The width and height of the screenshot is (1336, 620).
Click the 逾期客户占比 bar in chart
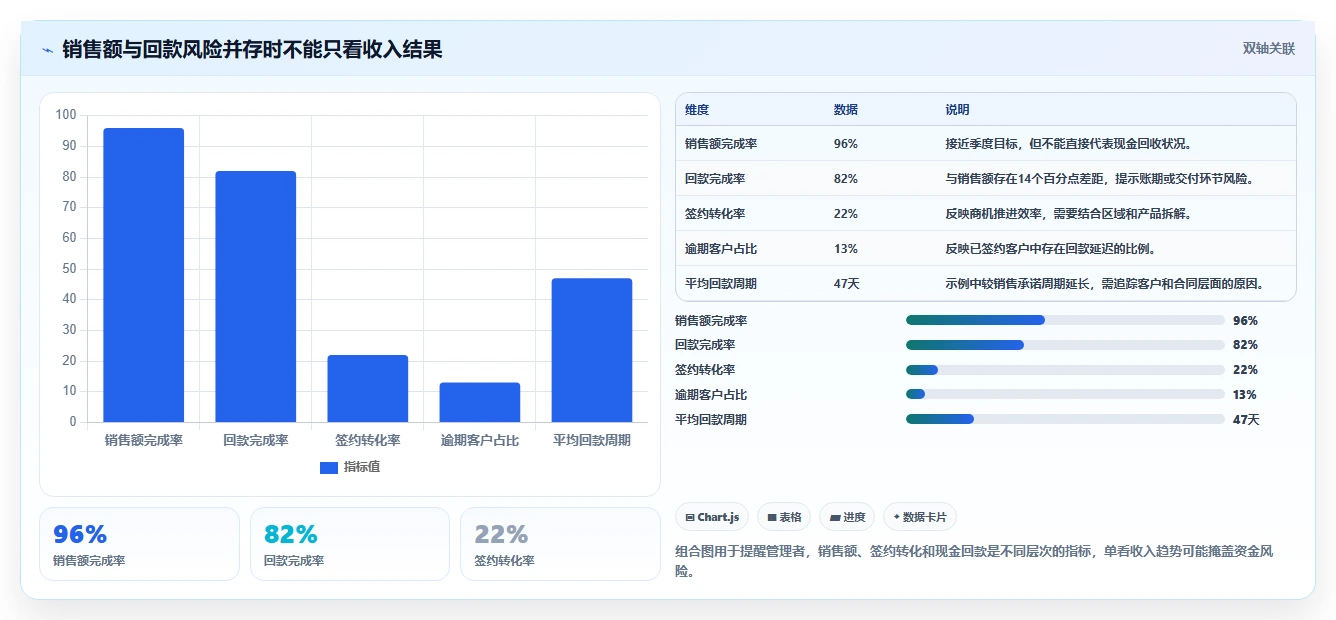click(x=480, y=402)
